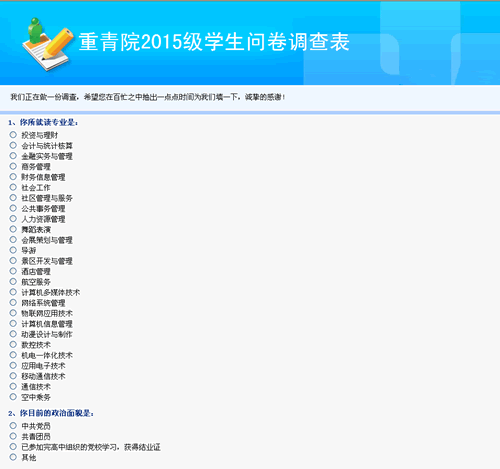Select 物联网应用技术 radio button
This screenshot has height=469, width=500.
pyautogui.click(x=13, y=313)
